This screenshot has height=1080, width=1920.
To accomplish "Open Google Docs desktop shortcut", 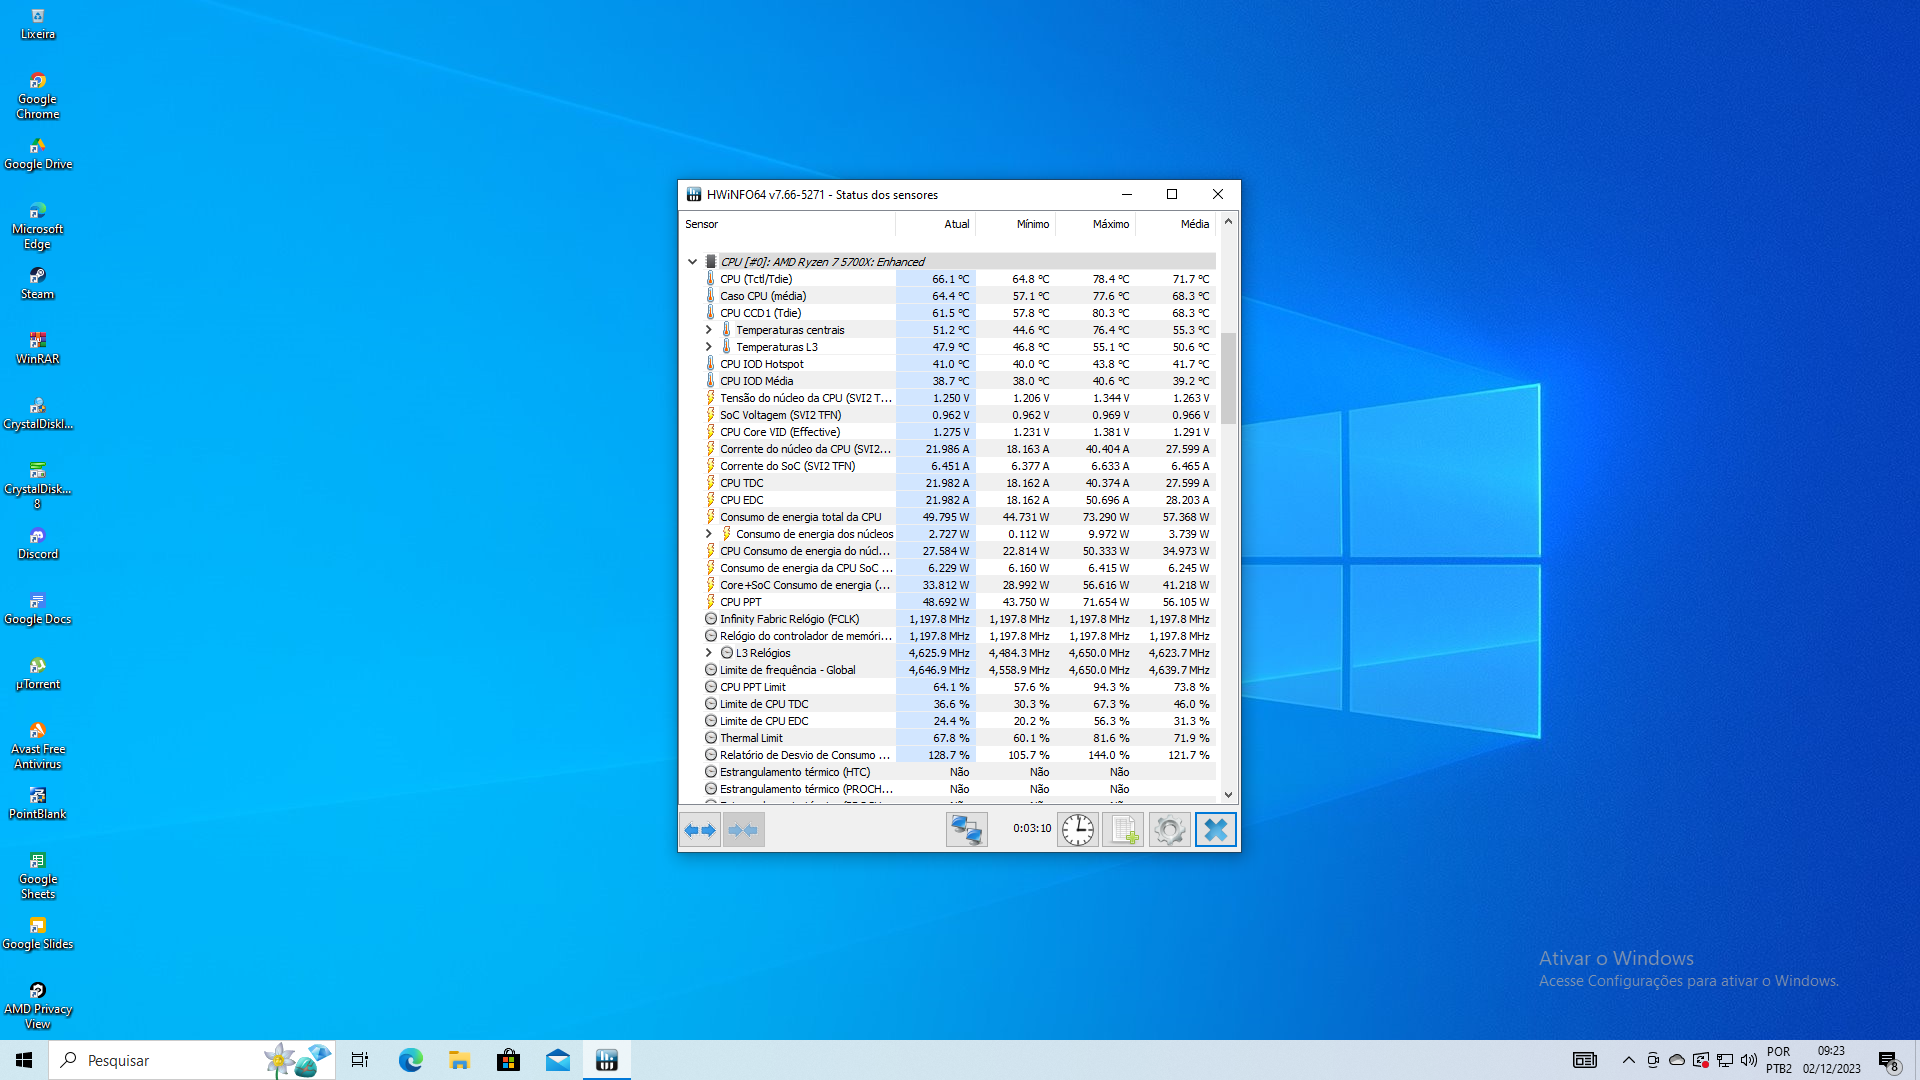I will pyautogui.click(x=38, y=609).
